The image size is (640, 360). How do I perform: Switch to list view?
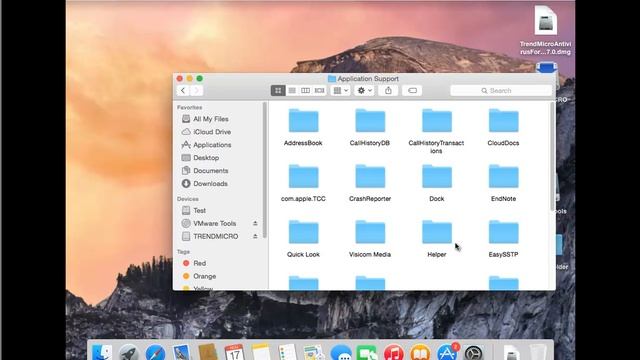(292, 91)
